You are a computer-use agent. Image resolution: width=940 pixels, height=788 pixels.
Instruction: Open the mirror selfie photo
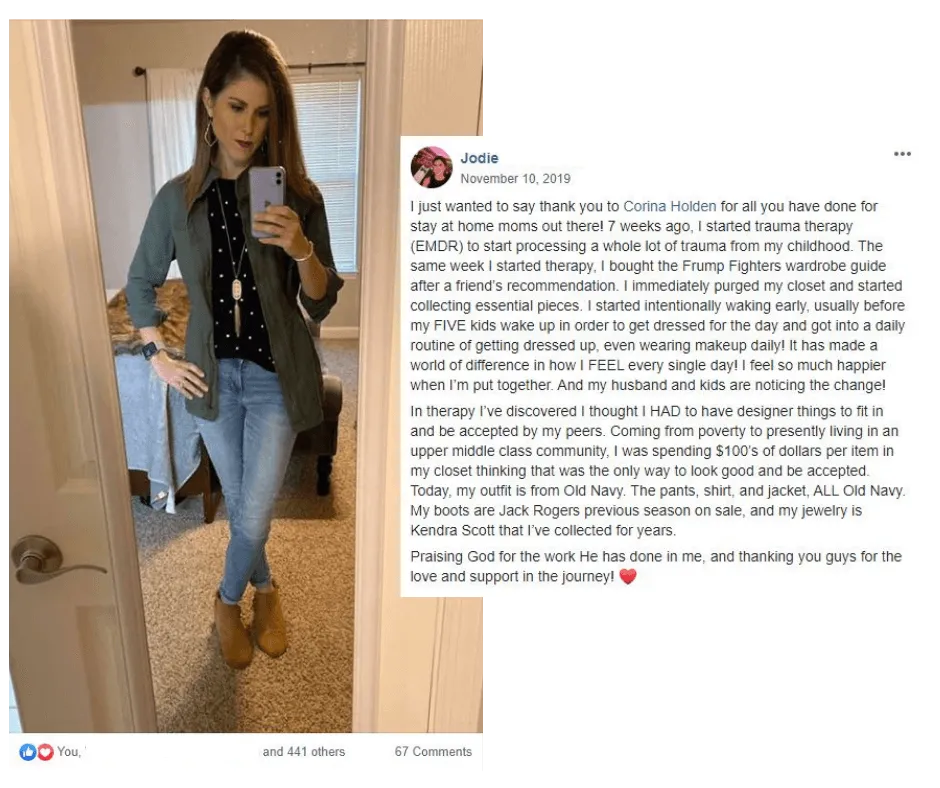pos(246,376)
